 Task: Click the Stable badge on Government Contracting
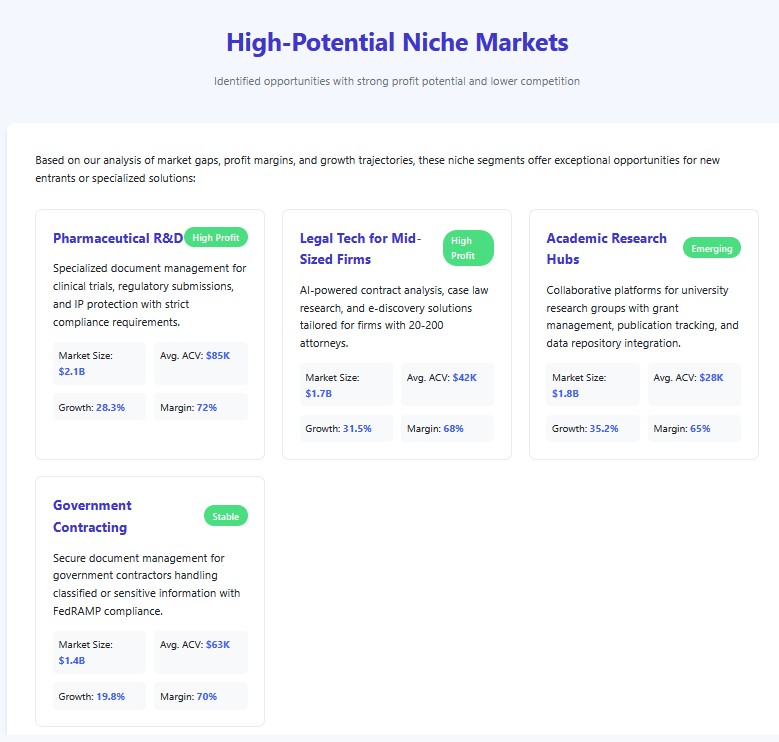point(226,516)
